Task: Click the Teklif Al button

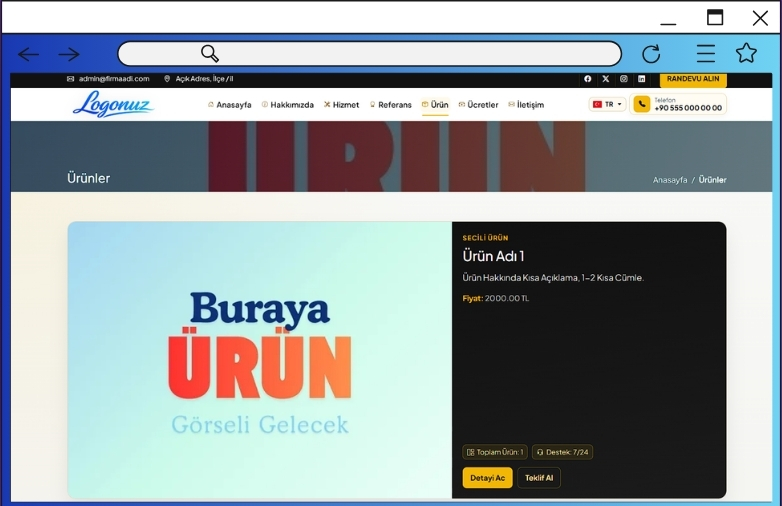Action: point(539,478)
